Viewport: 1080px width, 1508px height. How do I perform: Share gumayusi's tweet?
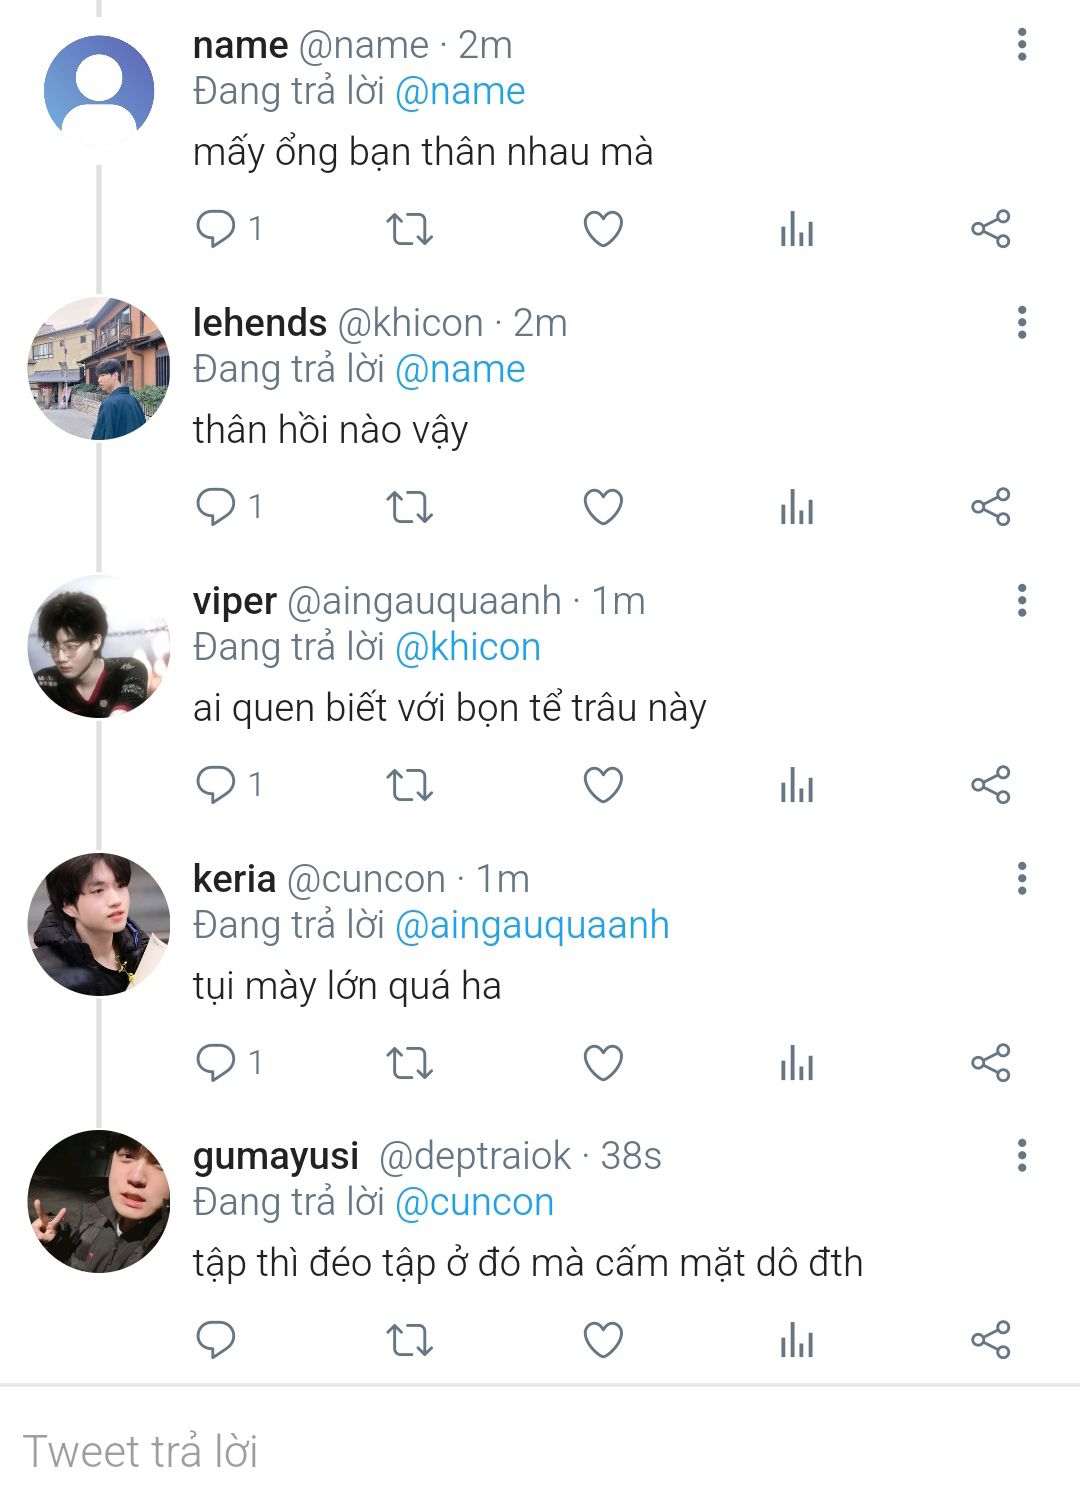tap(990, 1340)
